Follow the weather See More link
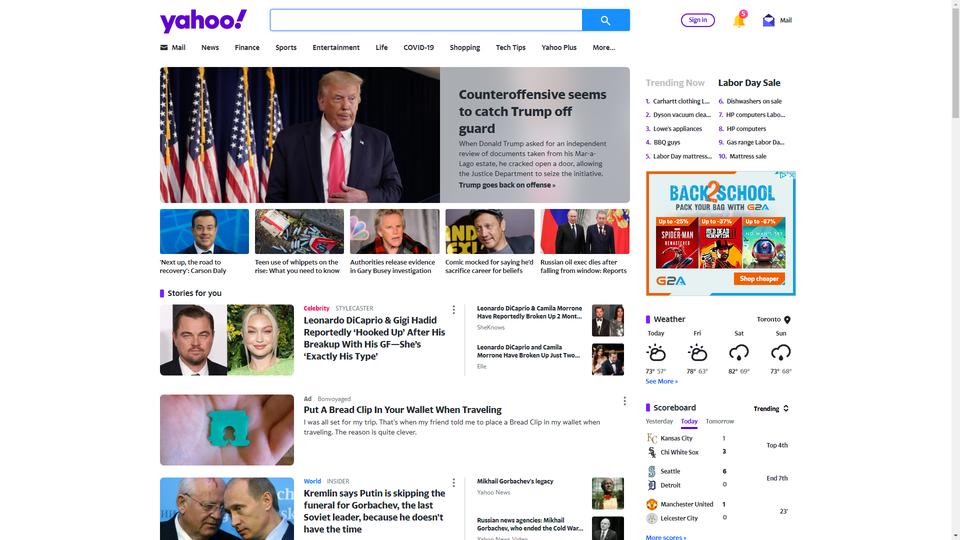The height and width of the screenshot is (540, 960). [x=661, y=381]
